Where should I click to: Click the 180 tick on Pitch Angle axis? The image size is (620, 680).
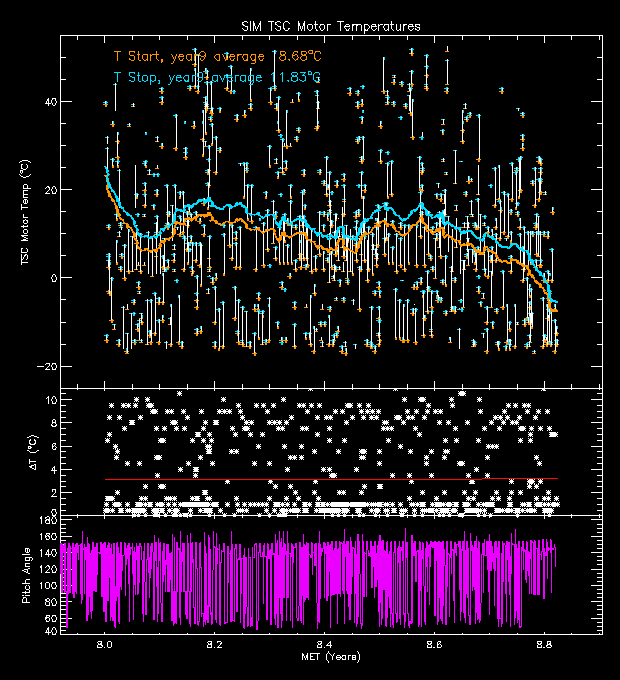point(46,521)
